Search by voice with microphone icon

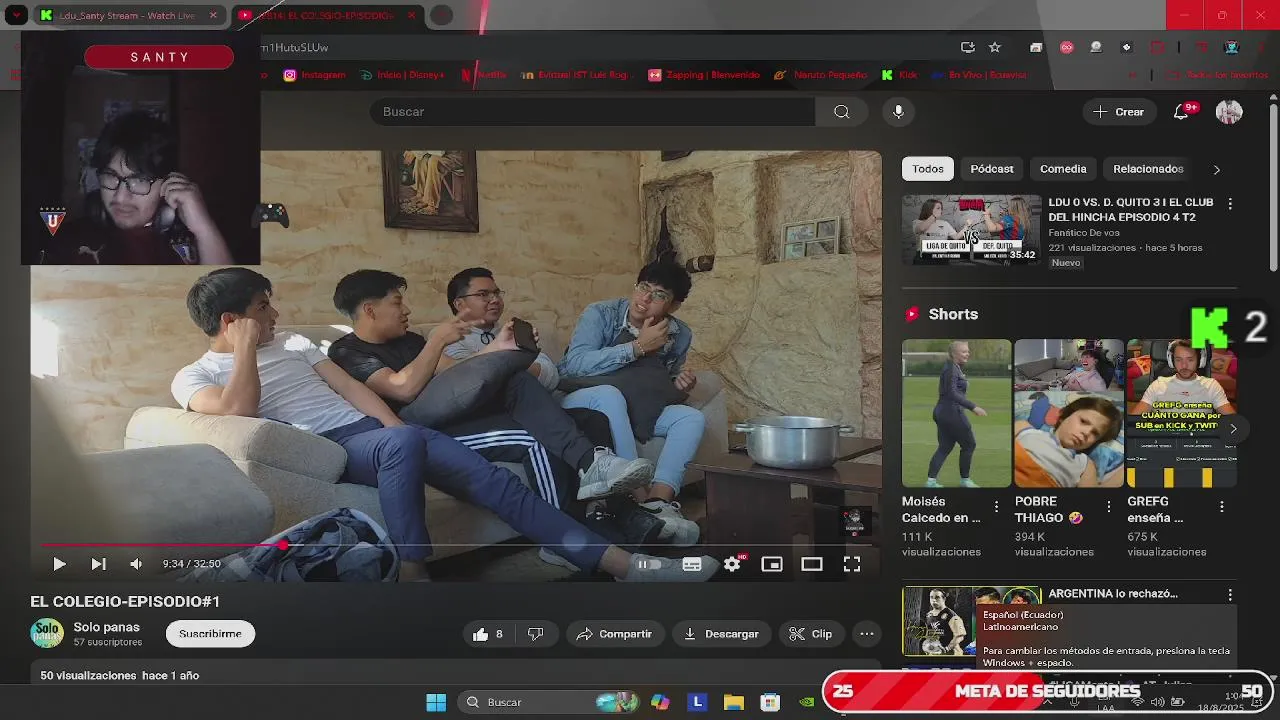click(x=898, y=112)
